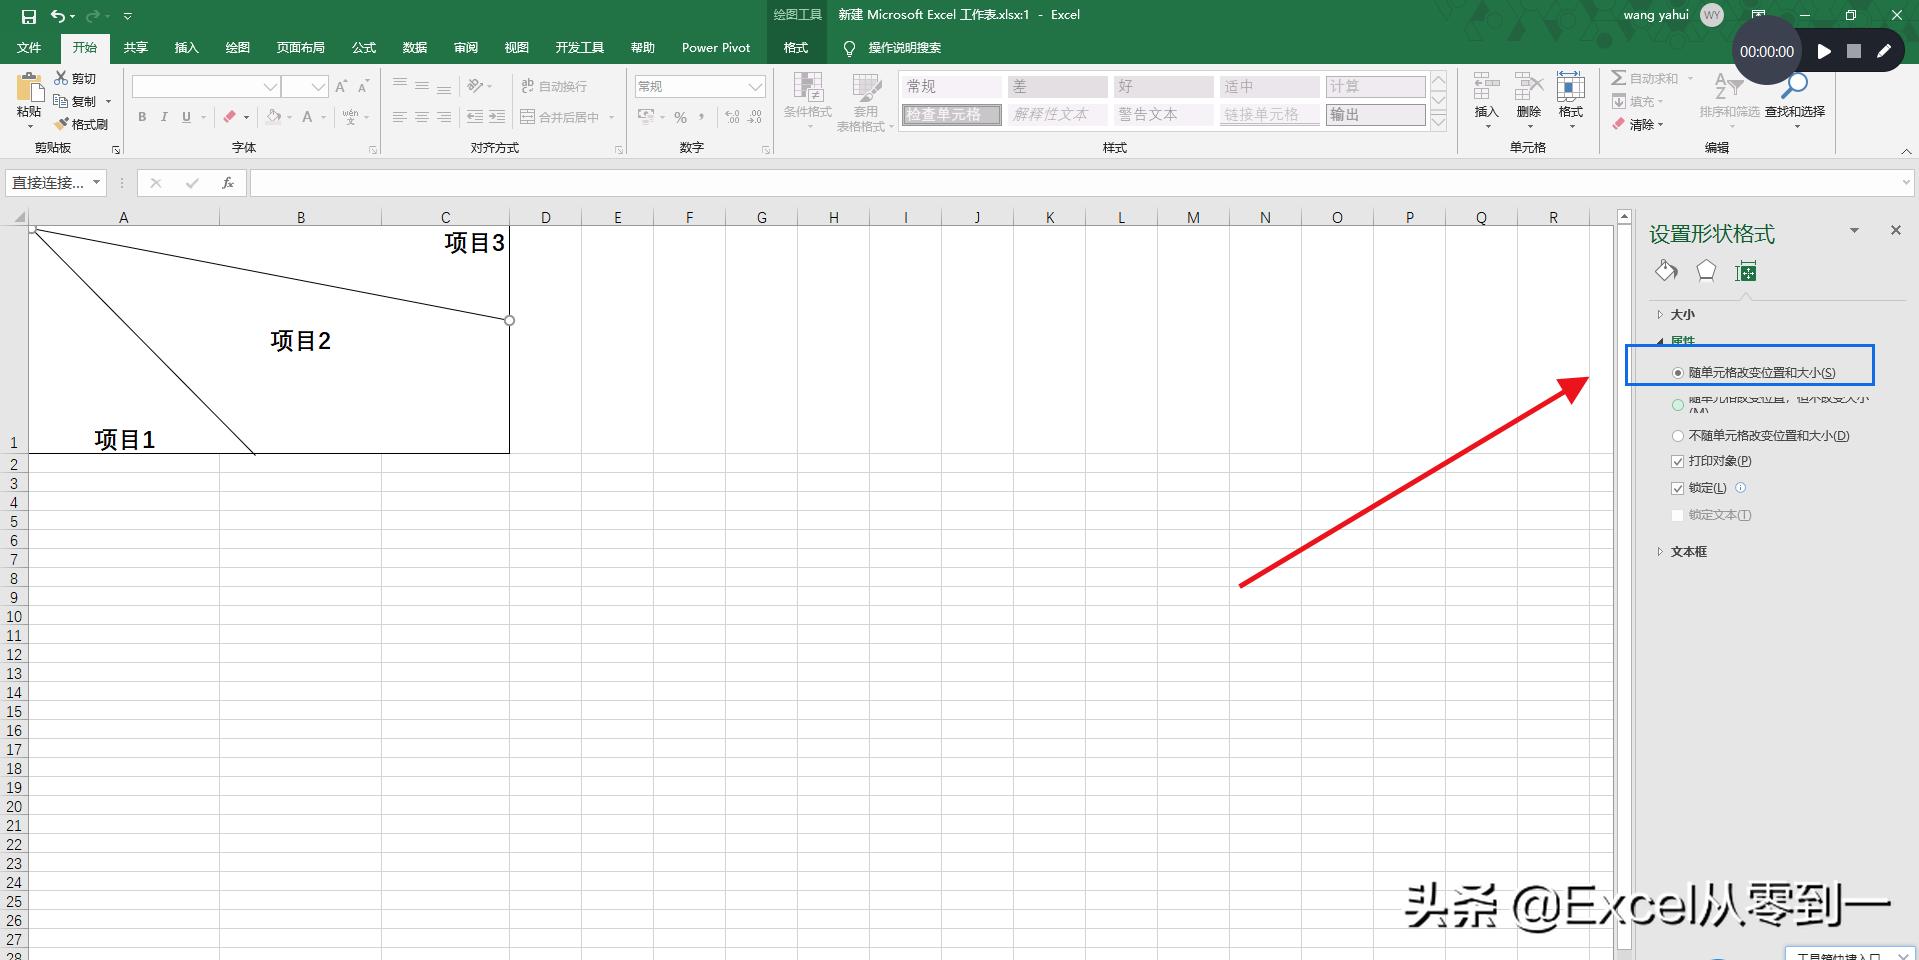Switch to the 插入 ribbon tab
Image resolution: width=1919 pixels, height=960 pixels.
(186, 47)
